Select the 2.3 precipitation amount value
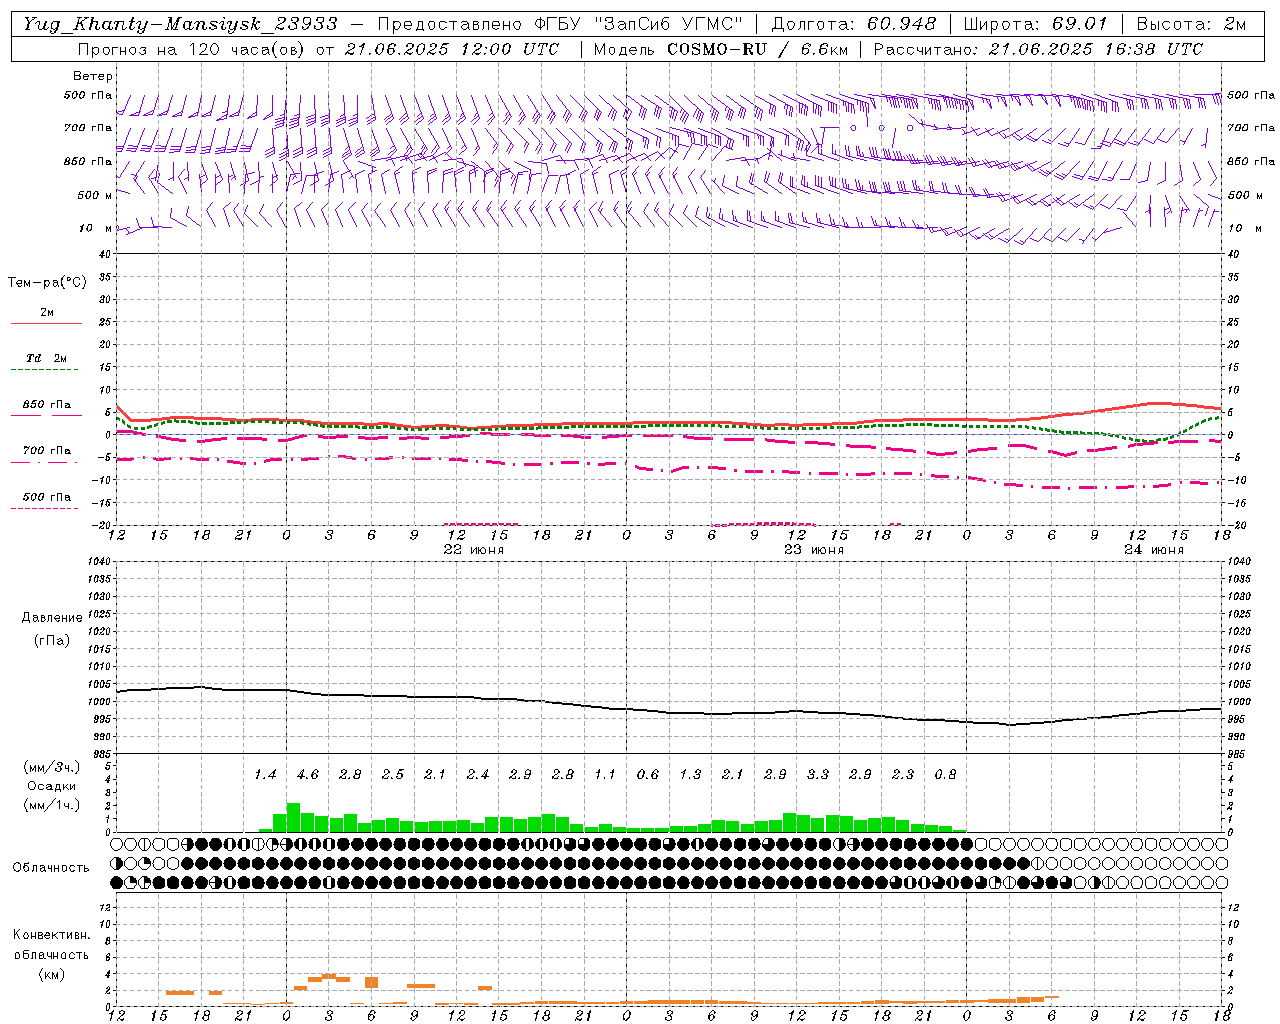Image resolution: width=1280 pixels, height=1024 pixels. pos(903,775)
